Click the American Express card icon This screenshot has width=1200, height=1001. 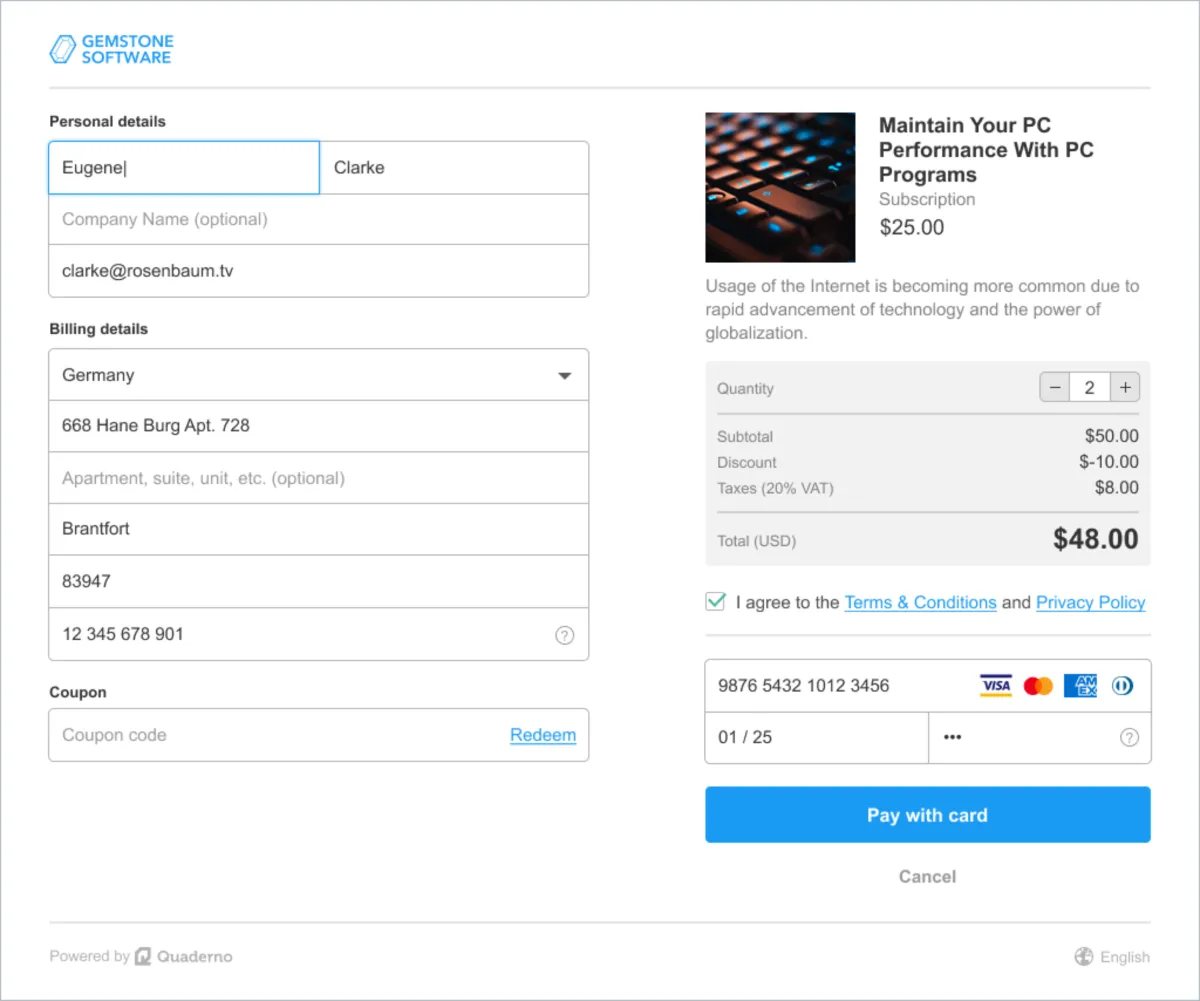tap(1080, 686)
